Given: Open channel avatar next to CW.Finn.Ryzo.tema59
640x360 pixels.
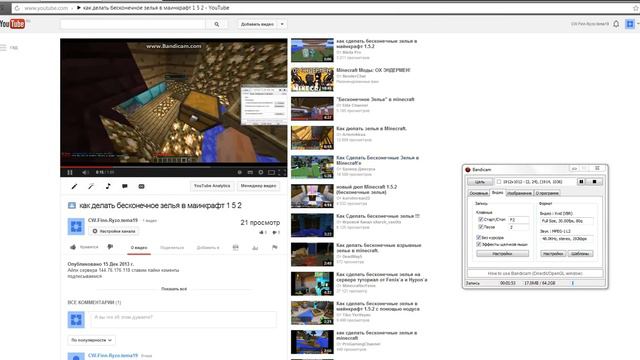Looking at the screenshot, I should 76,227.
